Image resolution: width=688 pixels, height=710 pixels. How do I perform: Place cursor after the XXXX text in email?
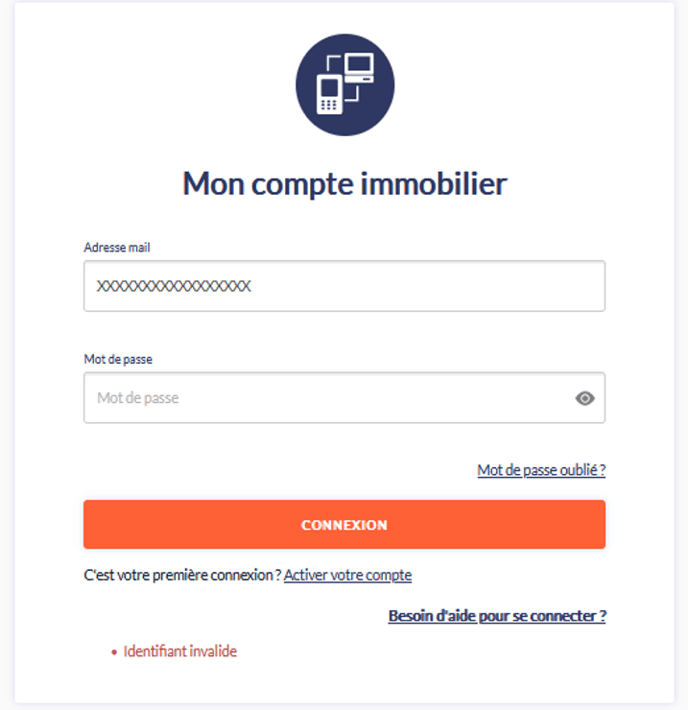click(252, 286)
